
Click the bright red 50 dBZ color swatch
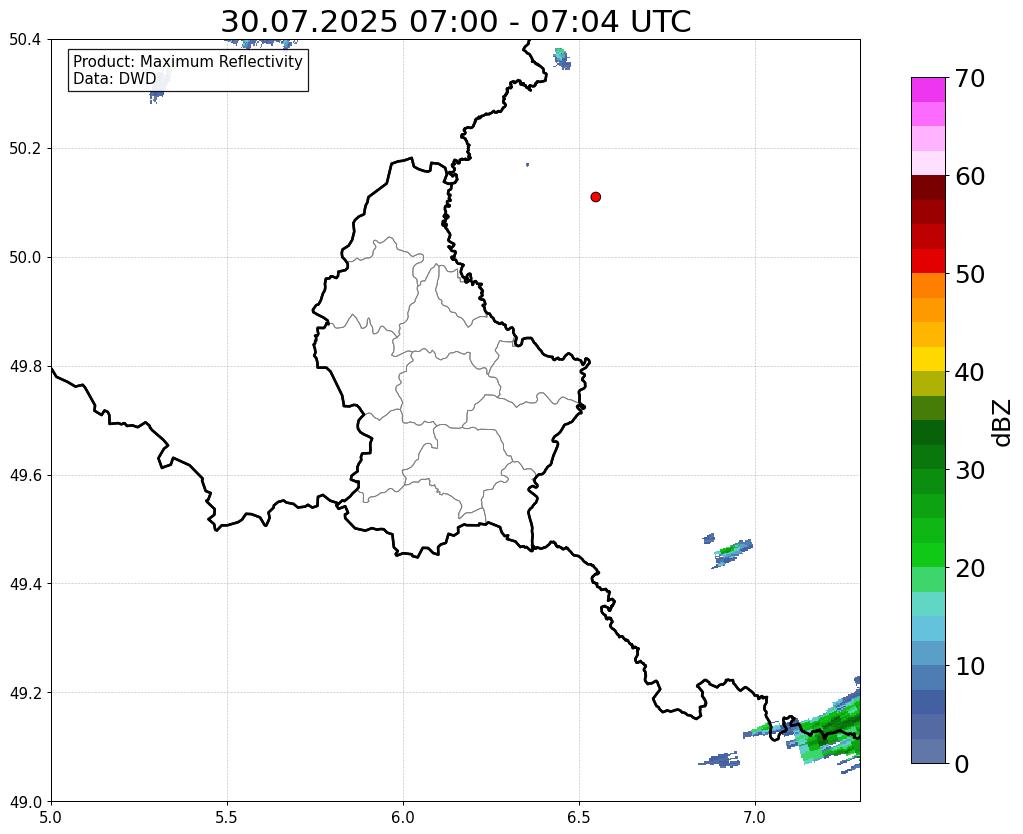coord(928,261)
